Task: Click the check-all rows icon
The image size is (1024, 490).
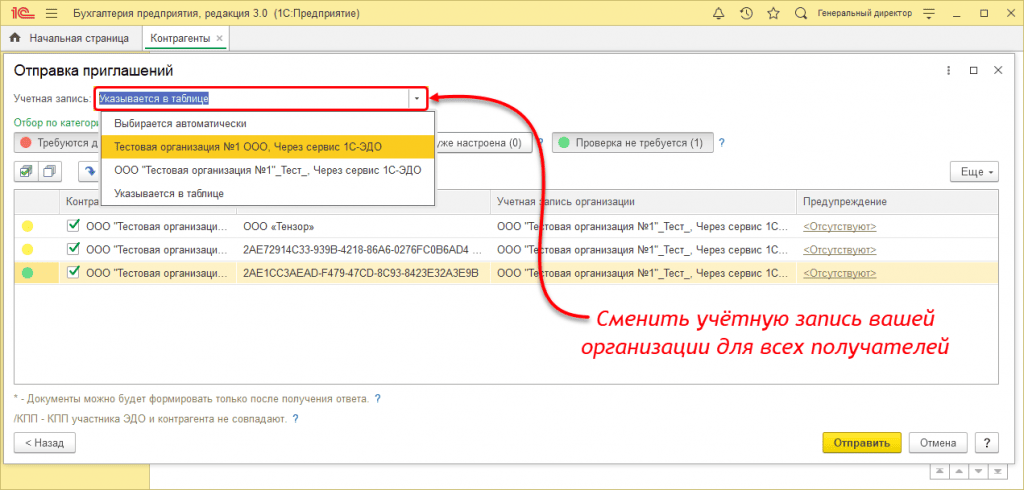Action: 27,171
